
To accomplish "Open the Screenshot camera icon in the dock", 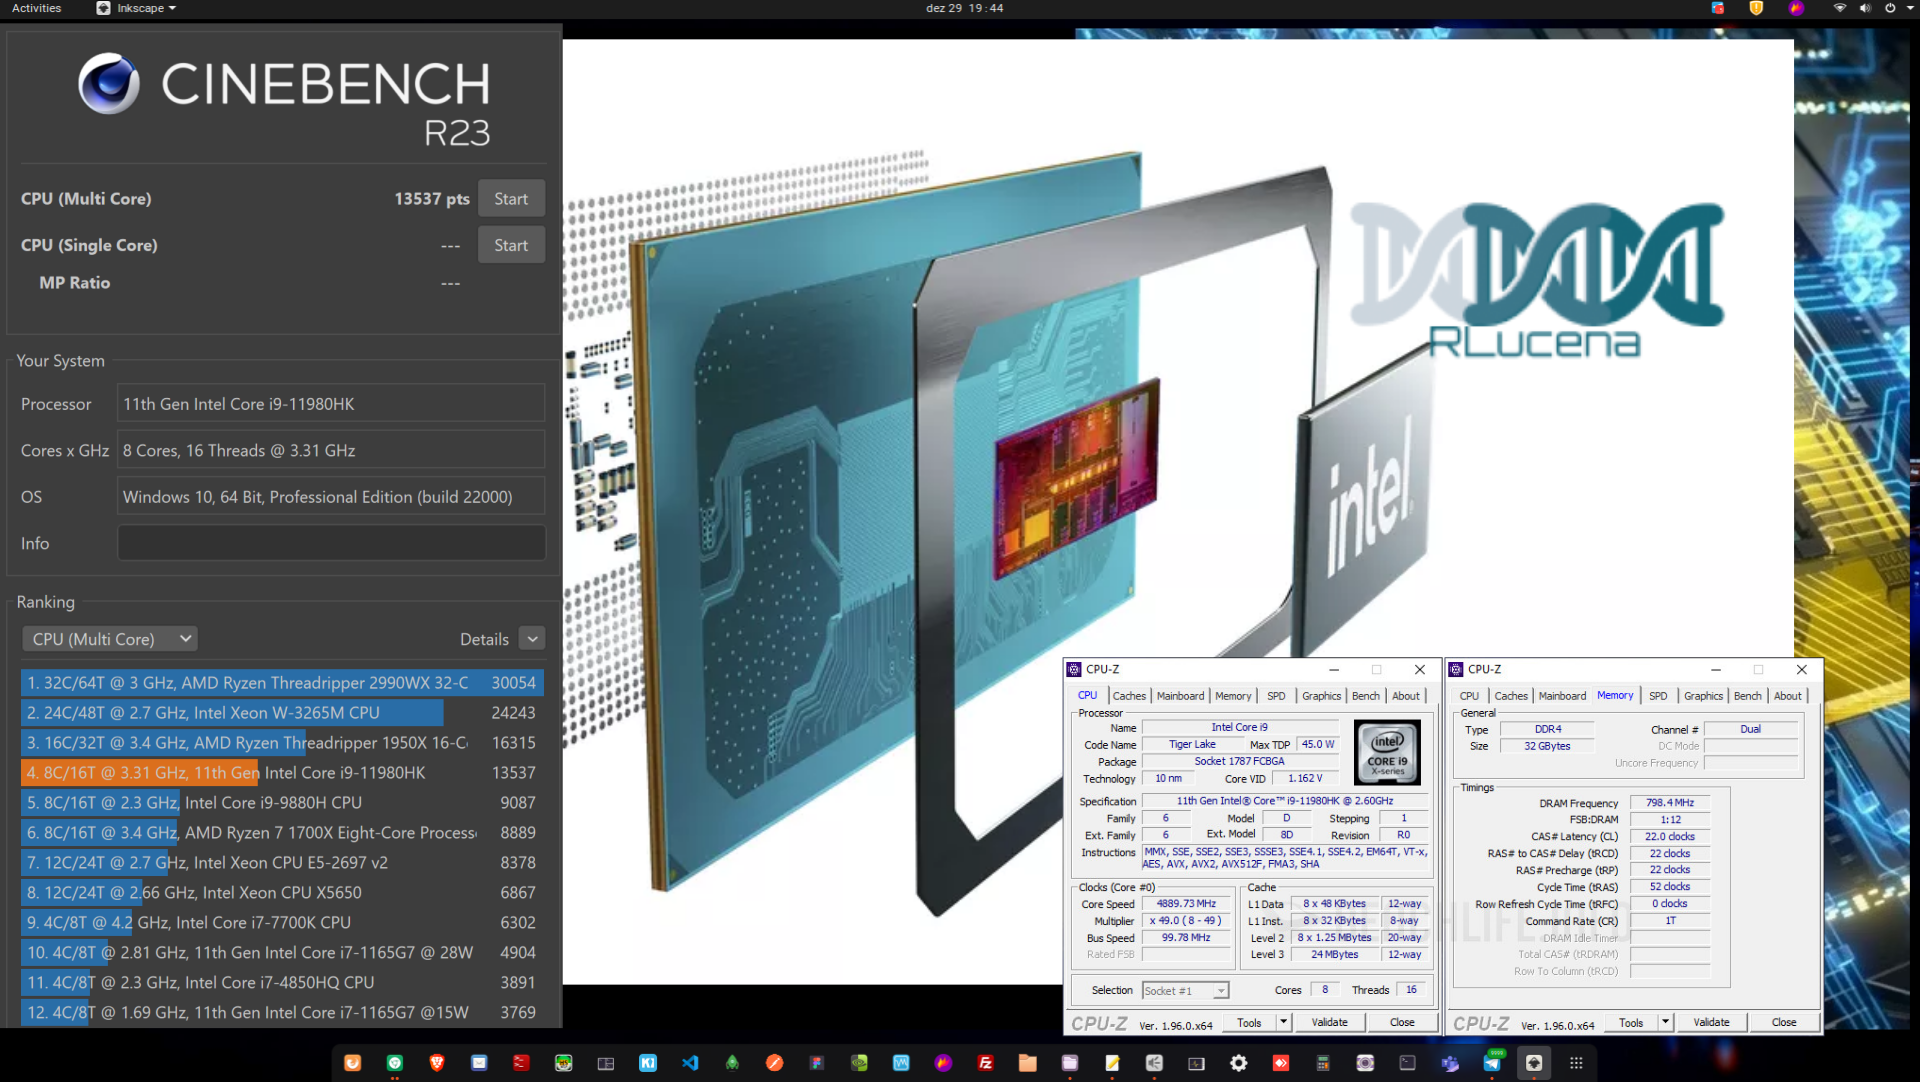I will [x=1365, y=1063].
